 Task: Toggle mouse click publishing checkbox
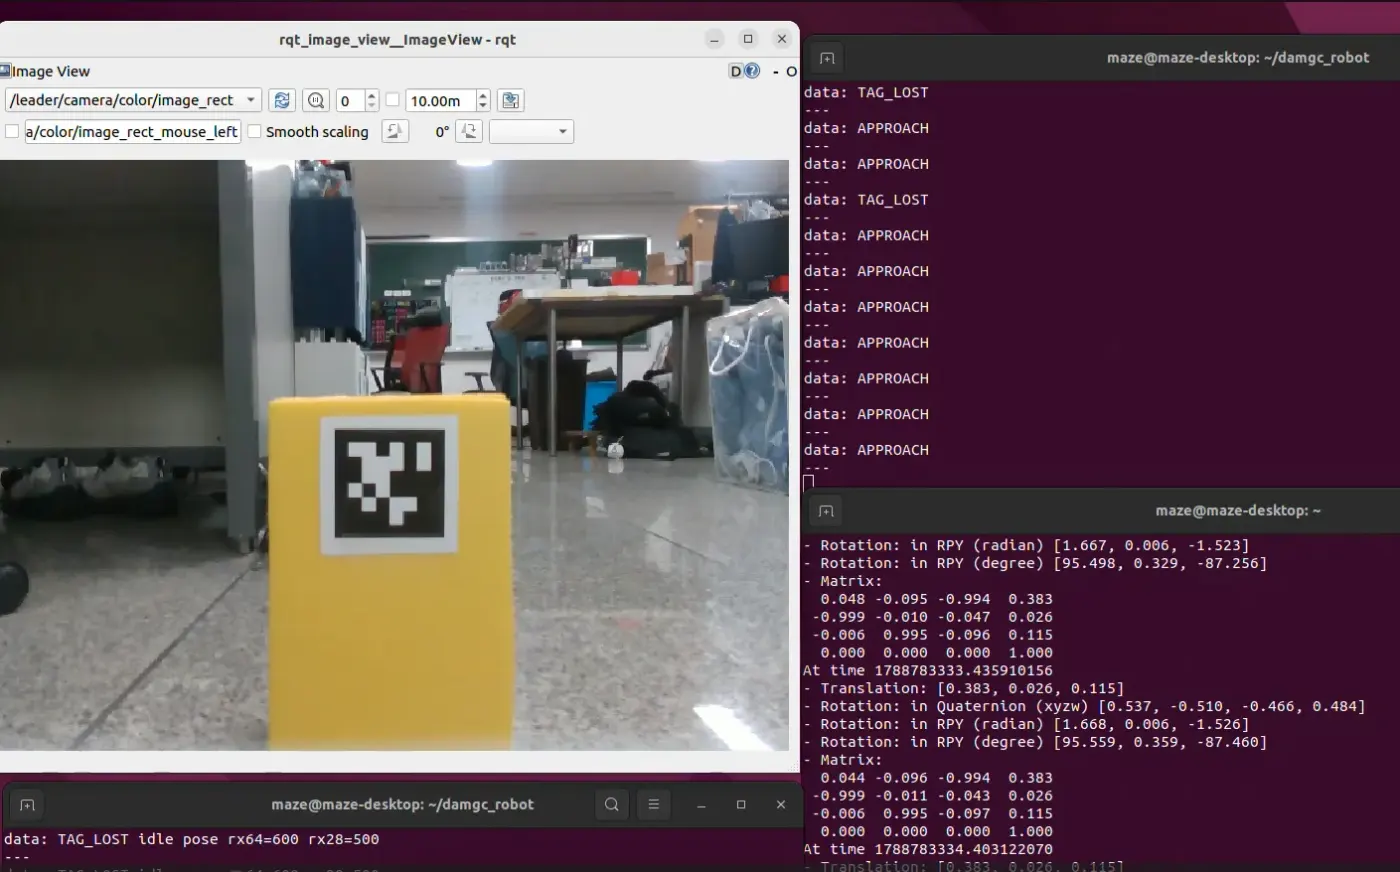coord(12,131)
